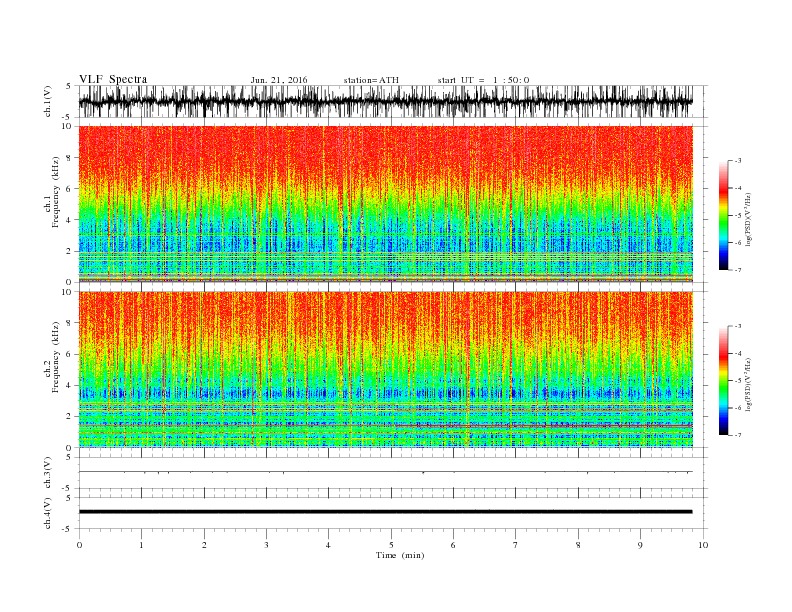This screenshot has width=792, height=612.
Task: Click the "9" tick on the time axis
Action: coord(640,545)
